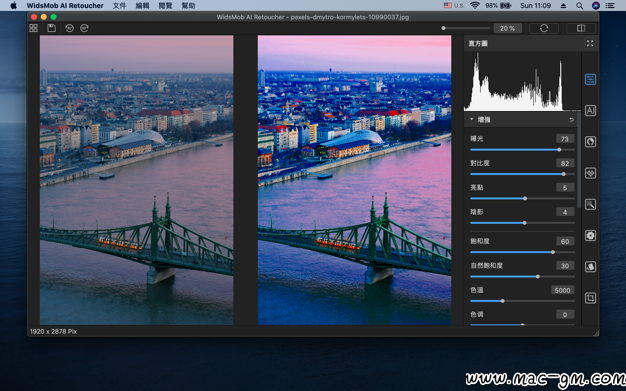Toggle the before/after split compare view
The image size is (626, 391).
[581, 28]
